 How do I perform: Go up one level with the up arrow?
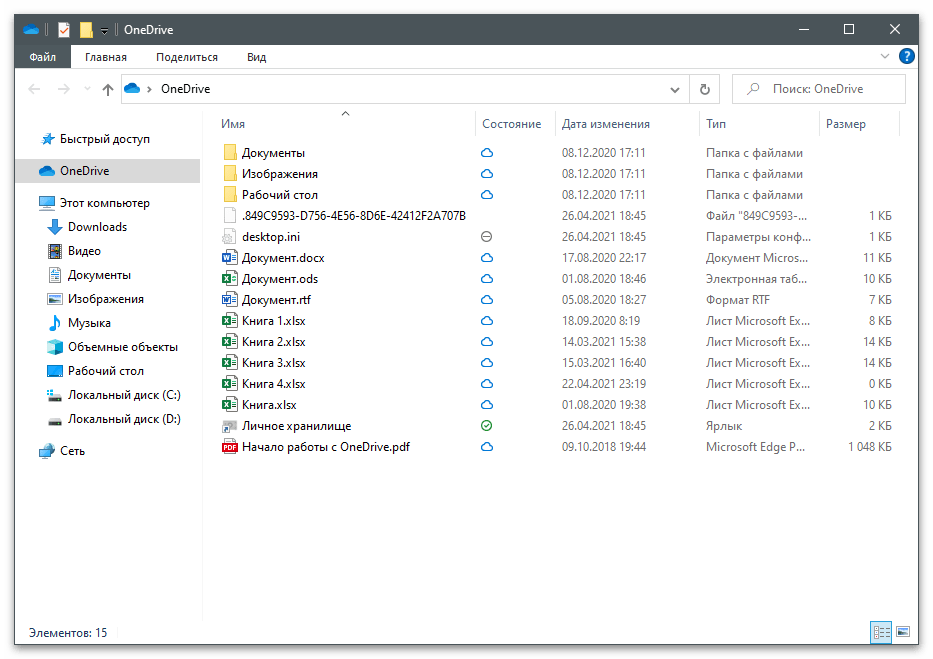[x=108, y=89]
